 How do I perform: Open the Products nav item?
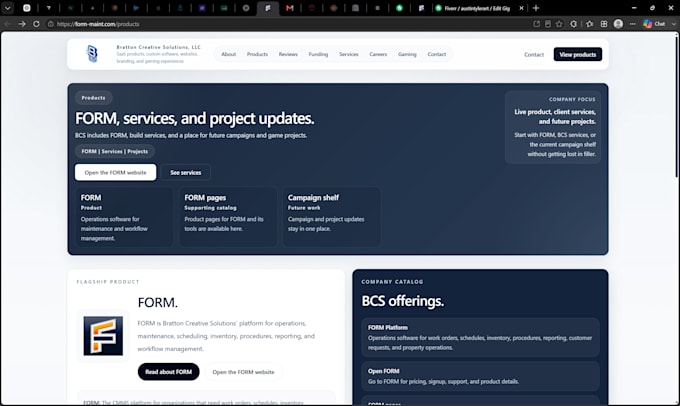pos(257,54)
